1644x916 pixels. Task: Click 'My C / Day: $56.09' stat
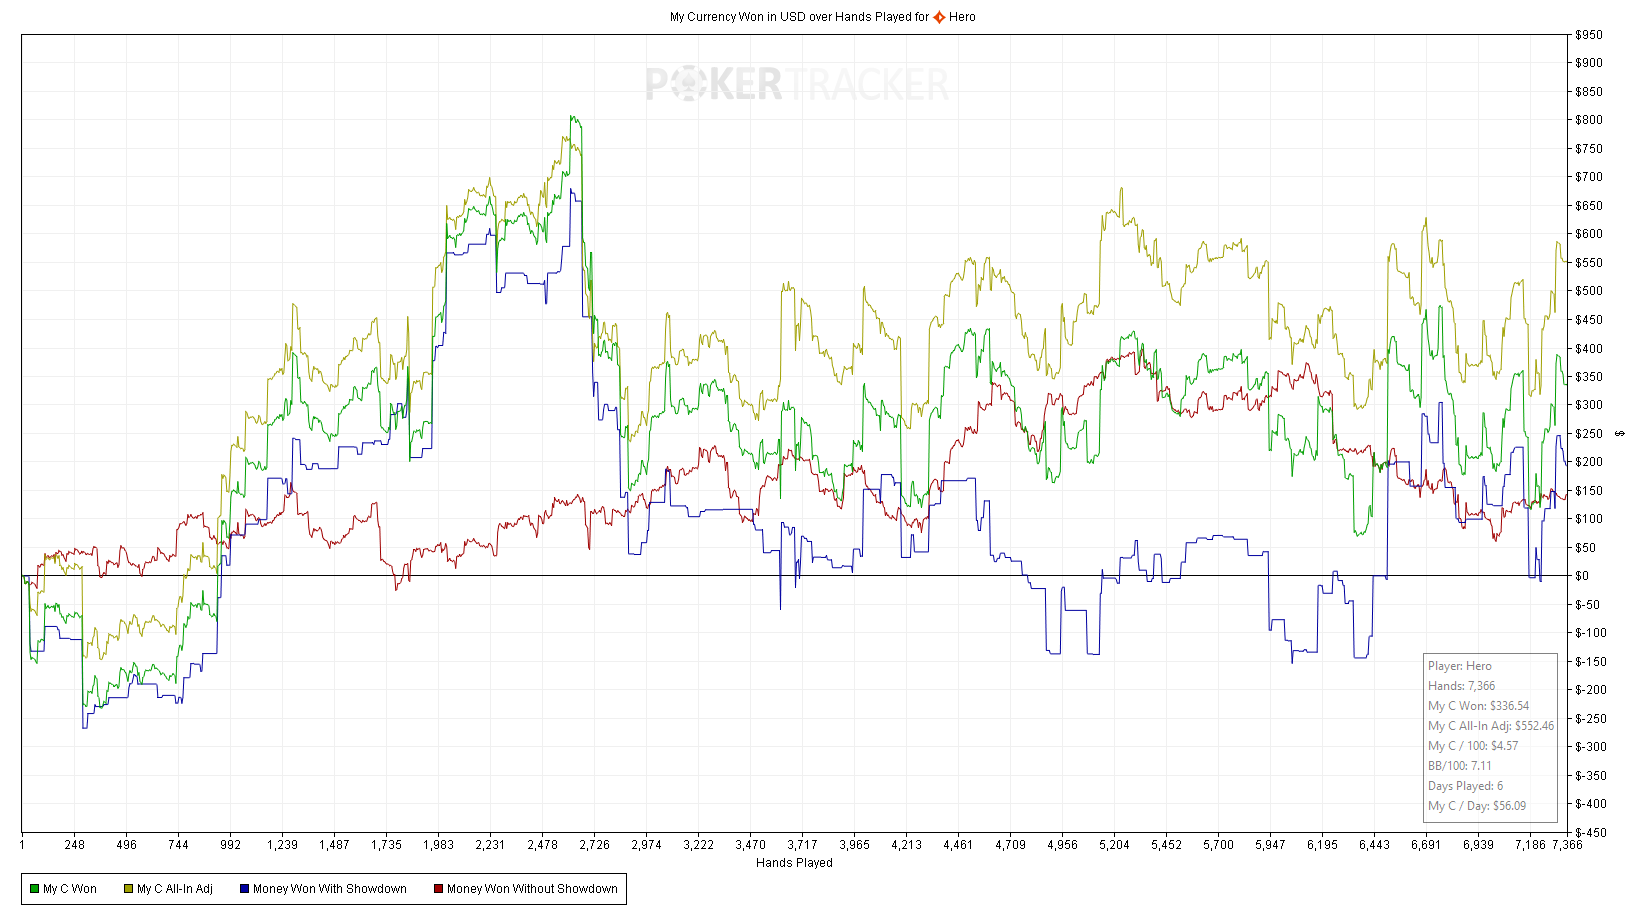coord(1477,806)
